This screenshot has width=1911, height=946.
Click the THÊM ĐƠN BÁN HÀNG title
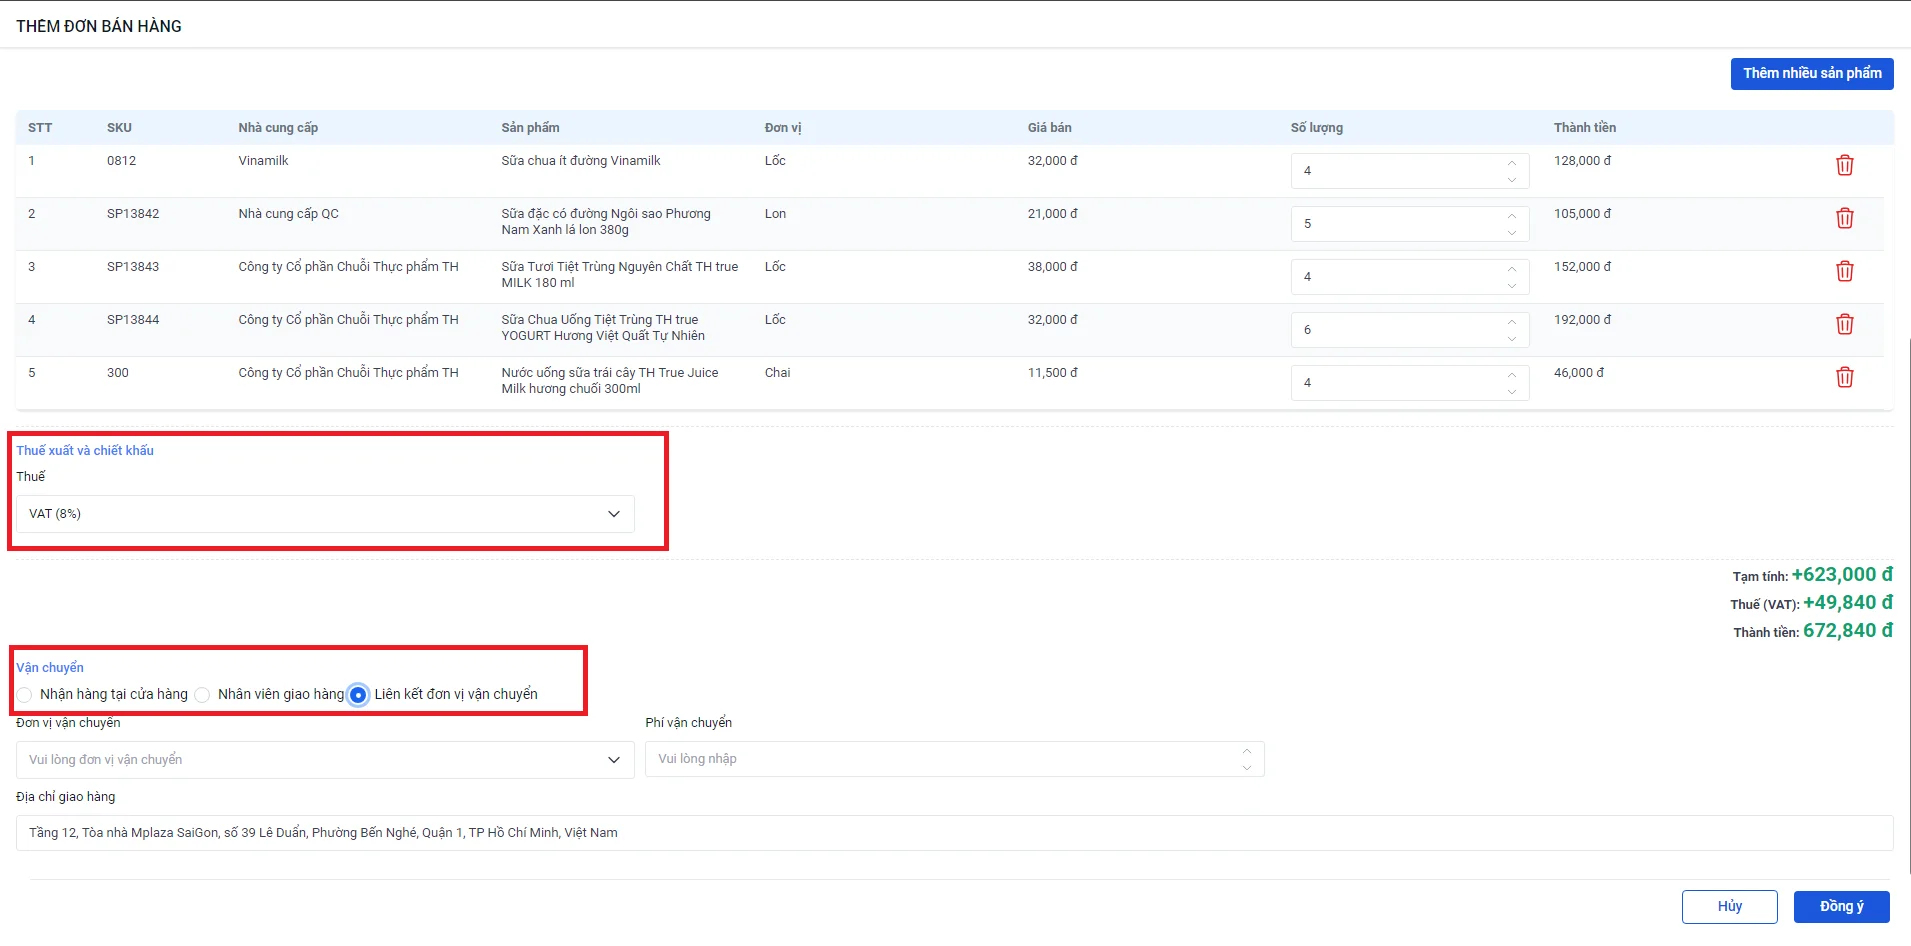(x=99, y=26)
